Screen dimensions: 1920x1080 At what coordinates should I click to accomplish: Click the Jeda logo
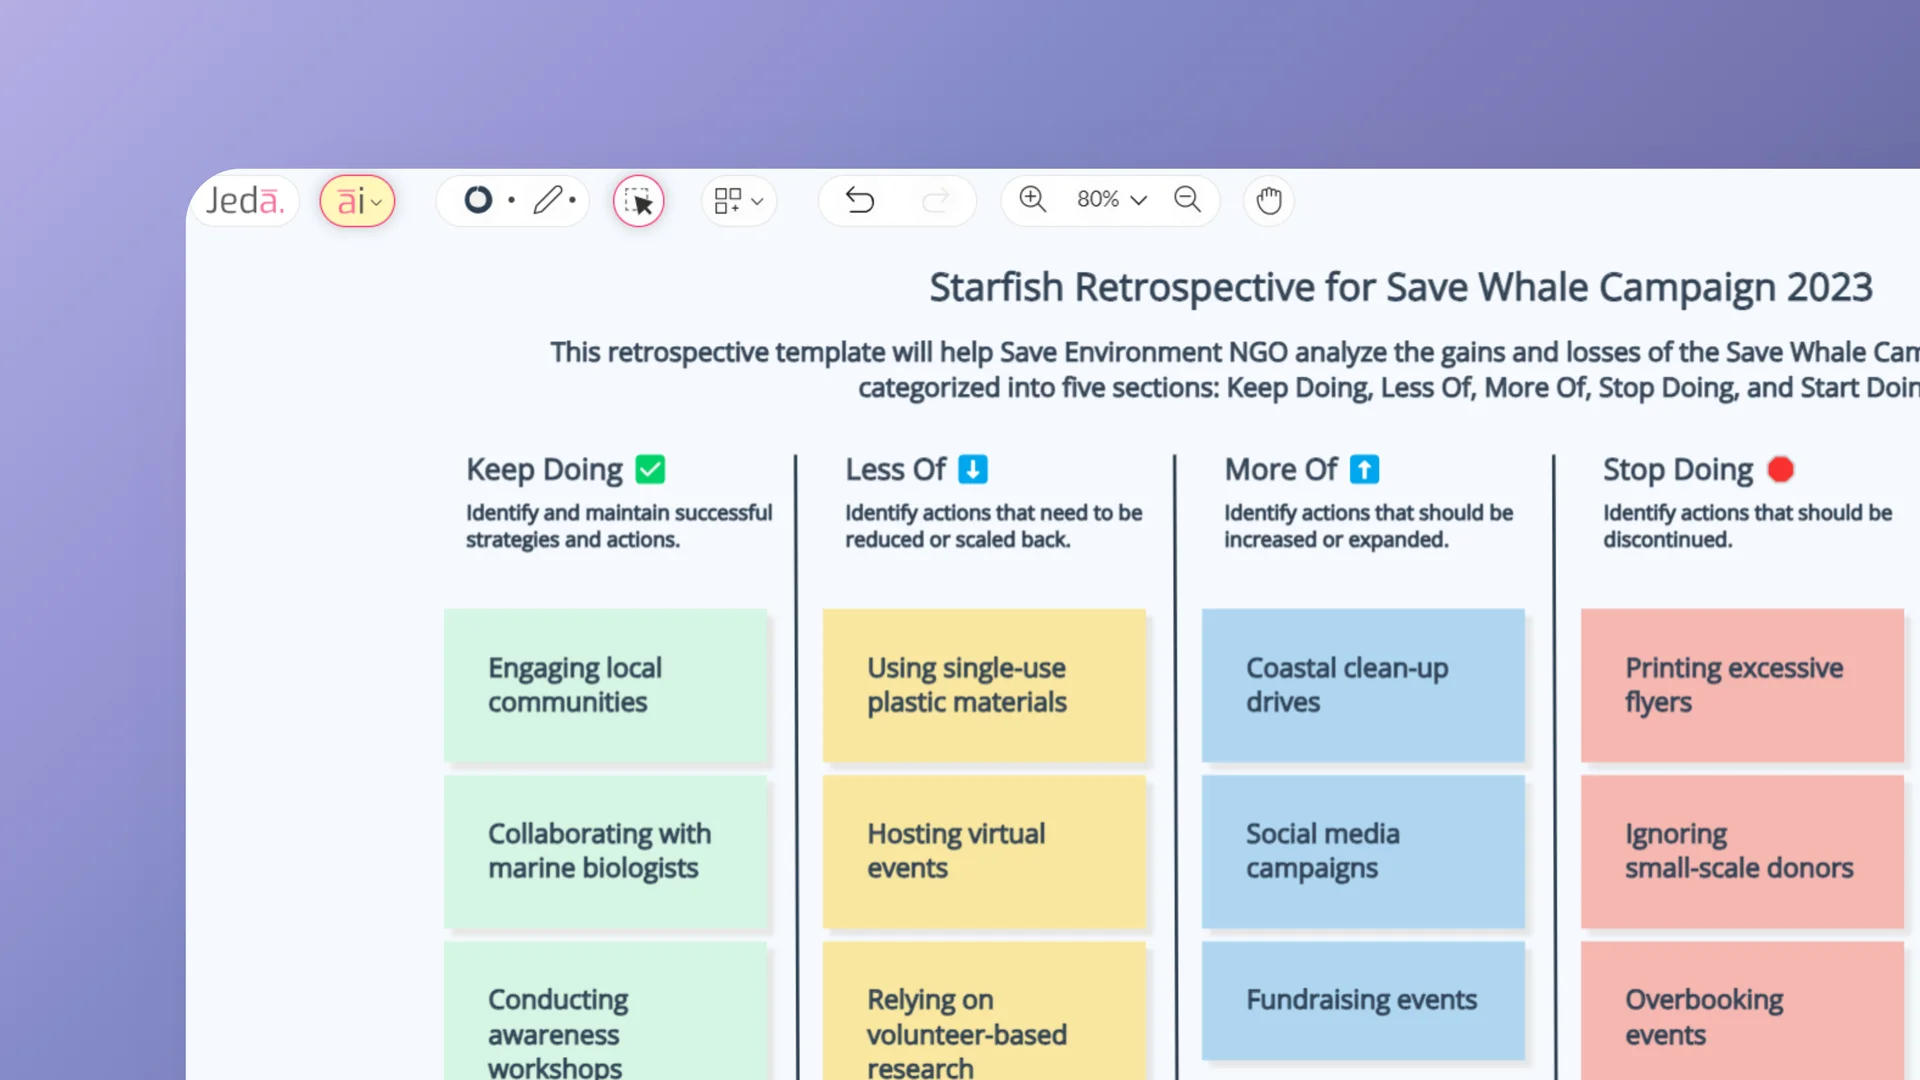245,200
